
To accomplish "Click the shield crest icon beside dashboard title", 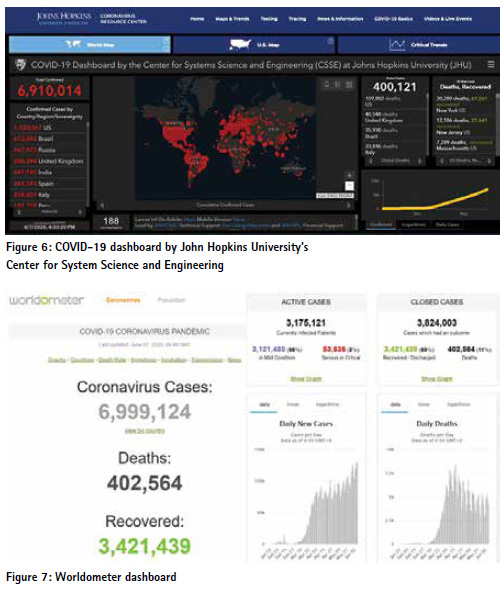I will click(21, 65).
